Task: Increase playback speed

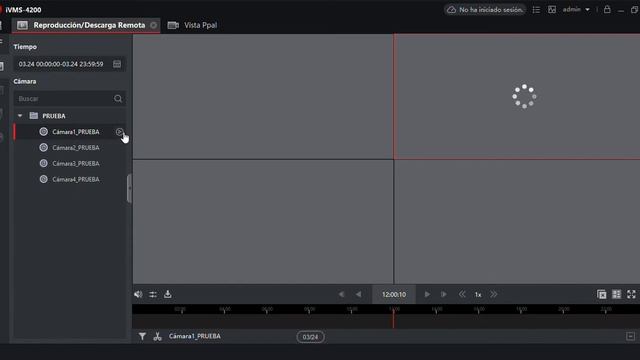Action: pyautogui.click(x=494, y=294)
